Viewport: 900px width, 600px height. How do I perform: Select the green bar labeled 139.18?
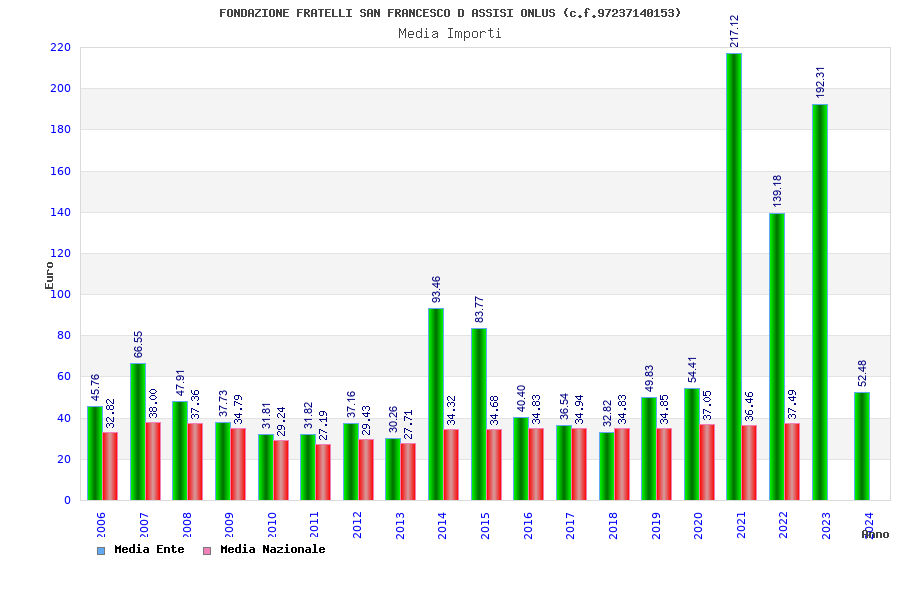[777, 357]
